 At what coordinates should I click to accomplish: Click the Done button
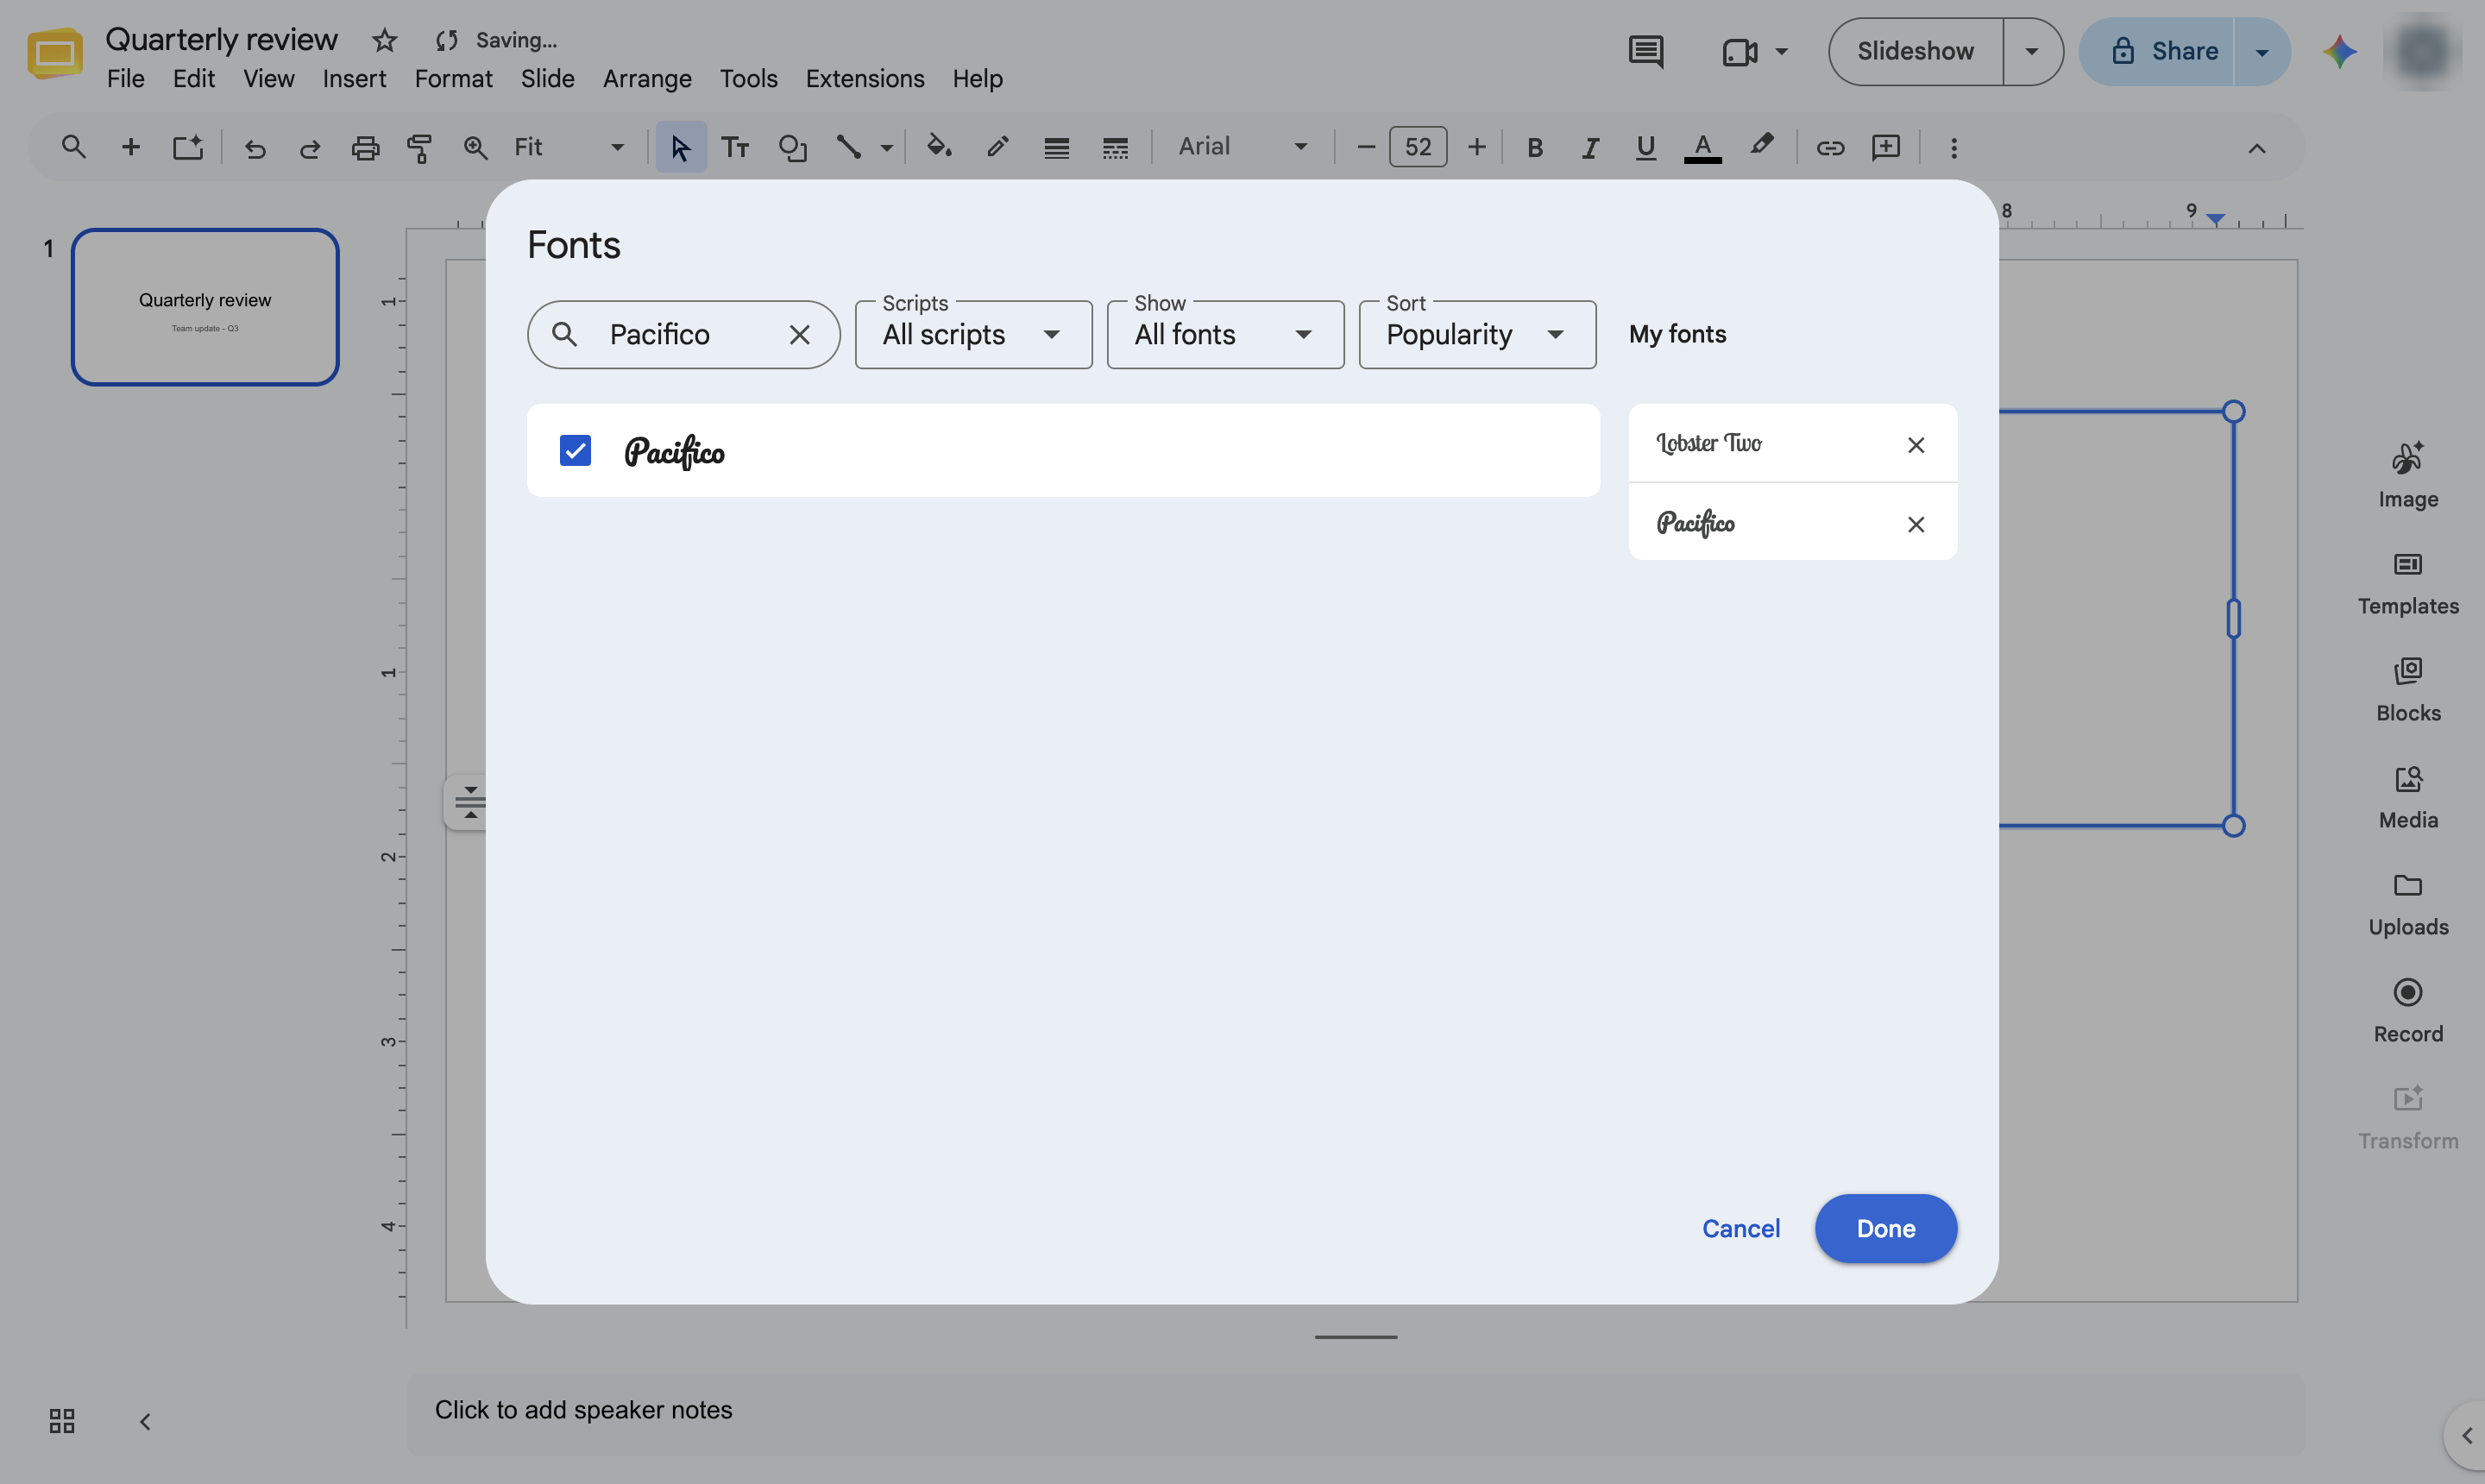click(1885, 1228)
